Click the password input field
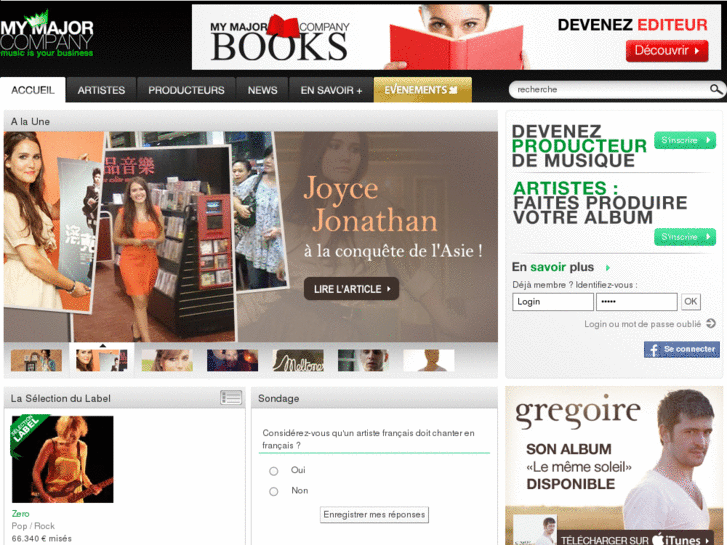 (x=637, y=301)
